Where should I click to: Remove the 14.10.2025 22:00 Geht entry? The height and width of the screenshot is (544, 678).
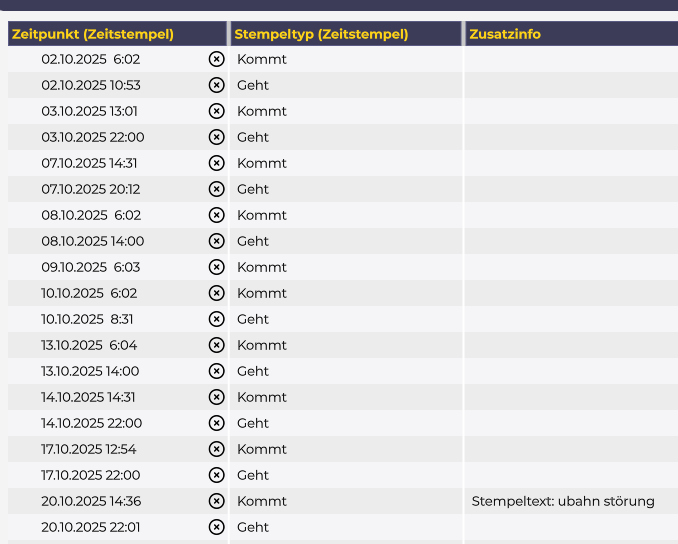(216, 423)
